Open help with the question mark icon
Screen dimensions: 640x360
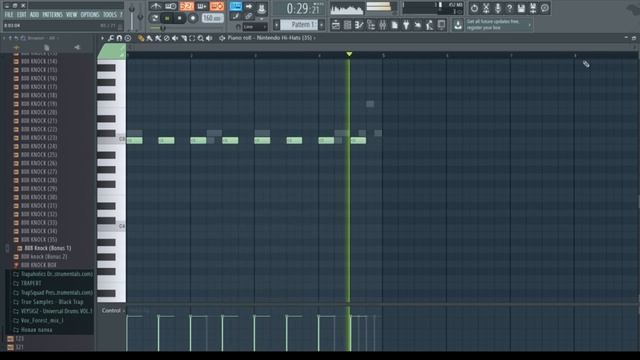509,8
